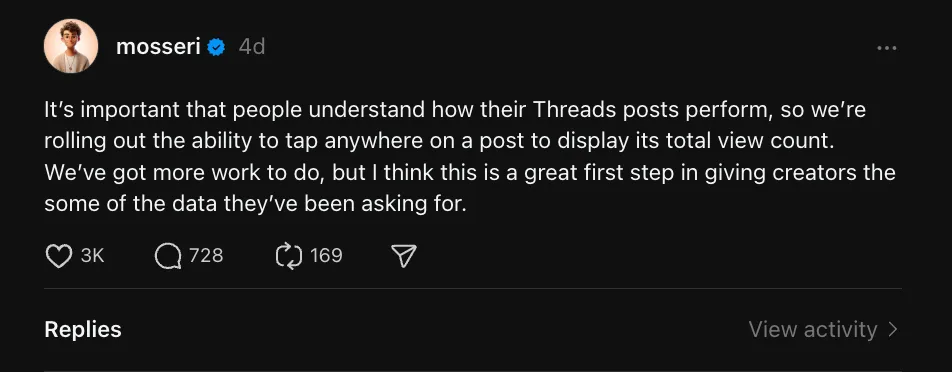The height and width of the screenshot is (372, 952).
Task: Open mosseri's profile picture avatar
Action: (x=71, y=46)
